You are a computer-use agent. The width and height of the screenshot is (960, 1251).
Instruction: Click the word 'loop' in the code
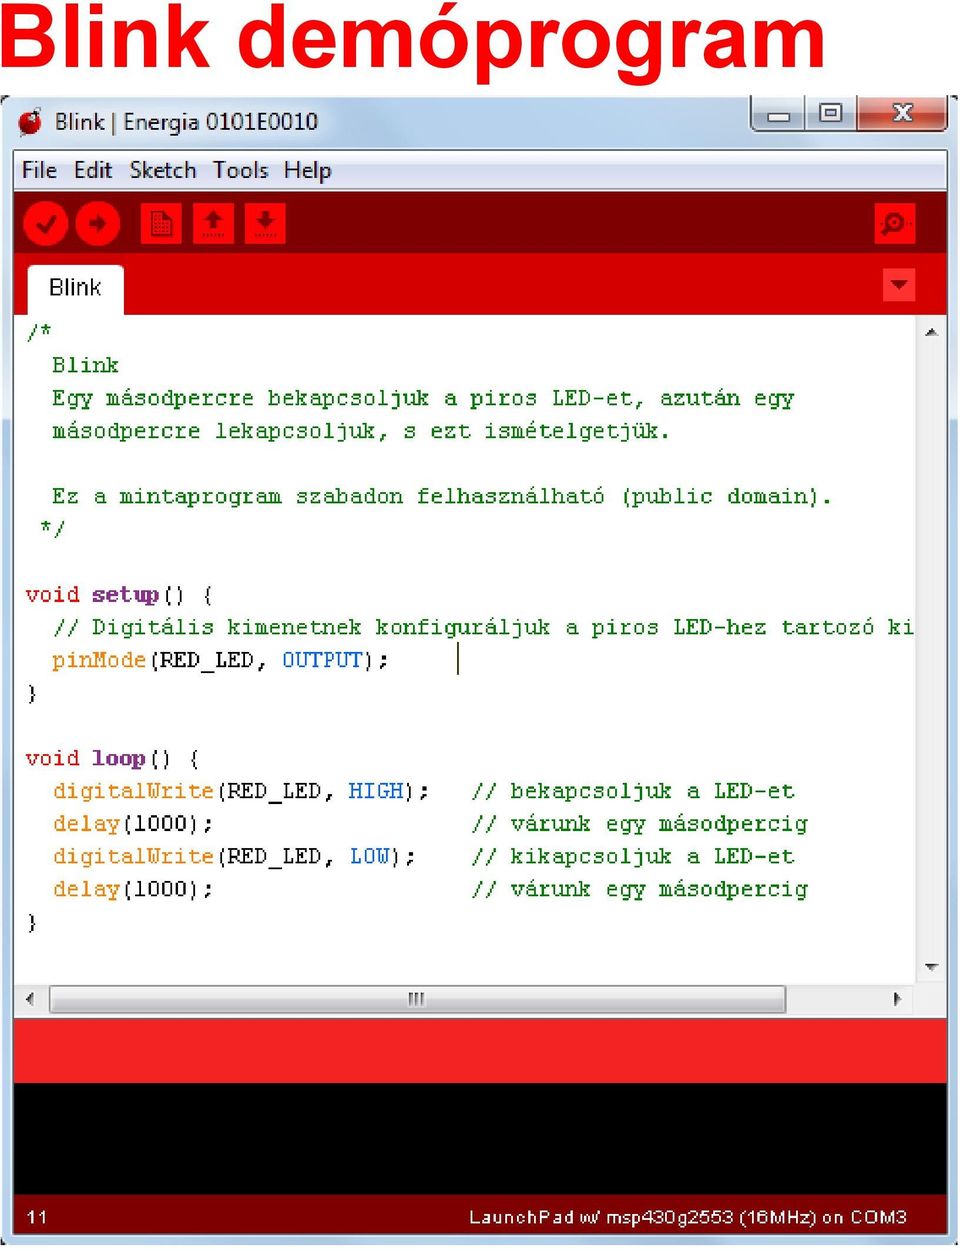click(x=119, y=758)
